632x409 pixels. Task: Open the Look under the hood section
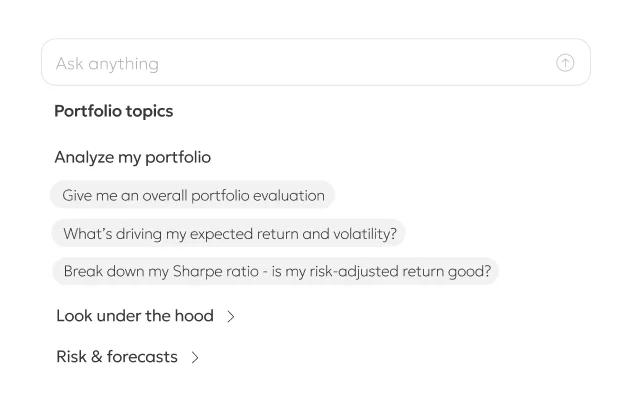[135, 316]
